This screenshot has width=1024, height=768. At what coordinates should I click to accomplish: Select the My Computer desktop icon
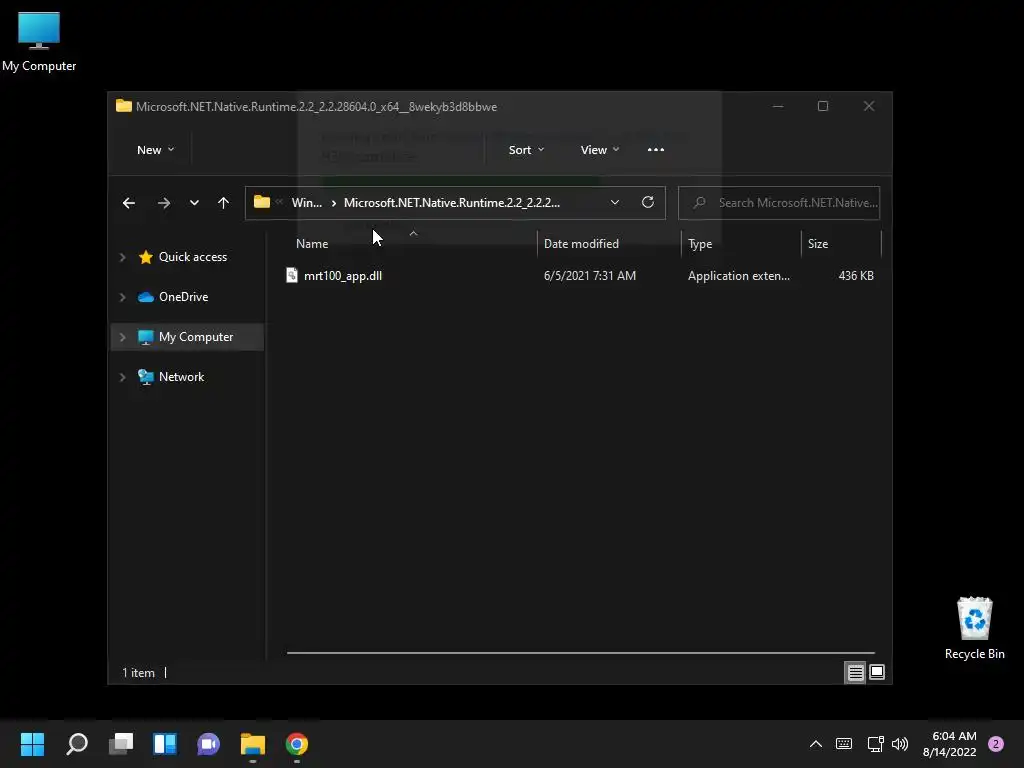[x=39, y=41]
